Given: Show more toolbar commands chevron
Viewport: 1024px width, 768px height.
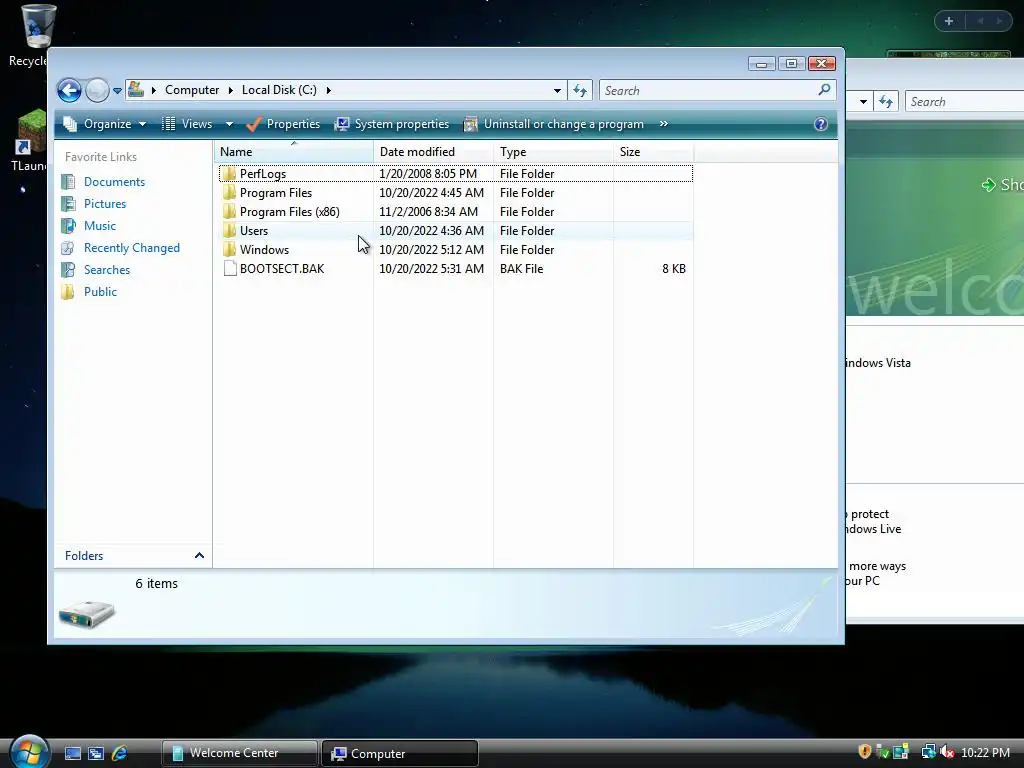Looking at the screenshot, I should (664, 123).
